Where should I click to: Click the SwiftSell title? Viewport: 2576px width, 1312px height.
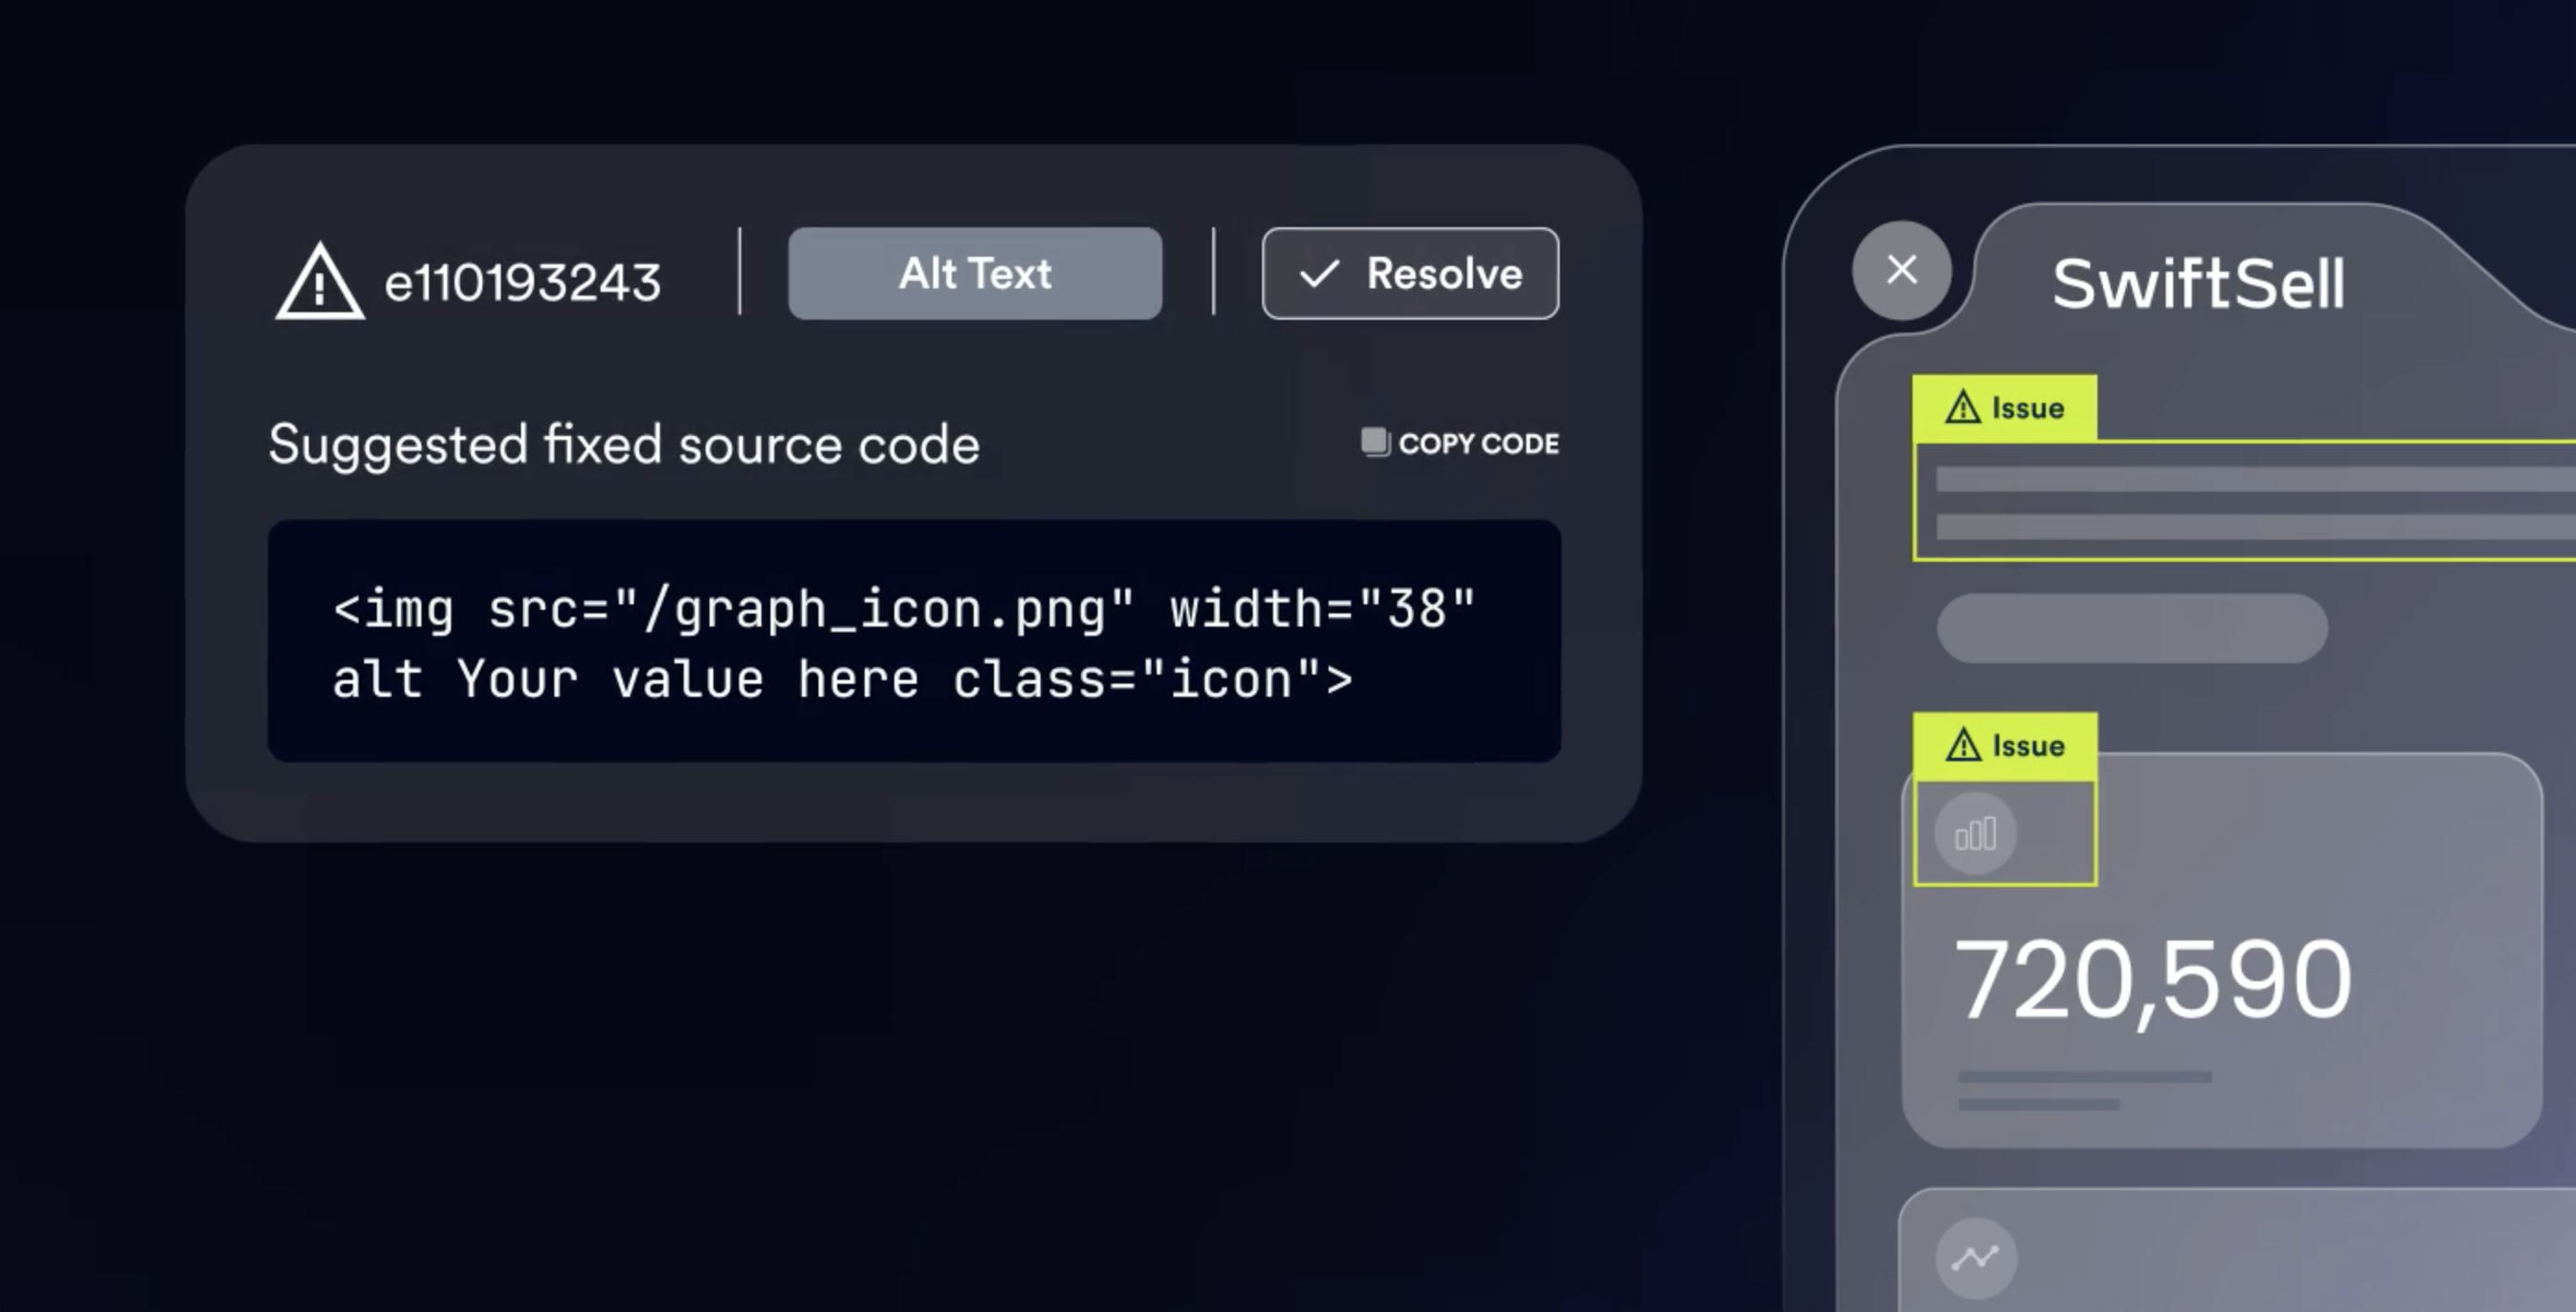coord(2197,284)
